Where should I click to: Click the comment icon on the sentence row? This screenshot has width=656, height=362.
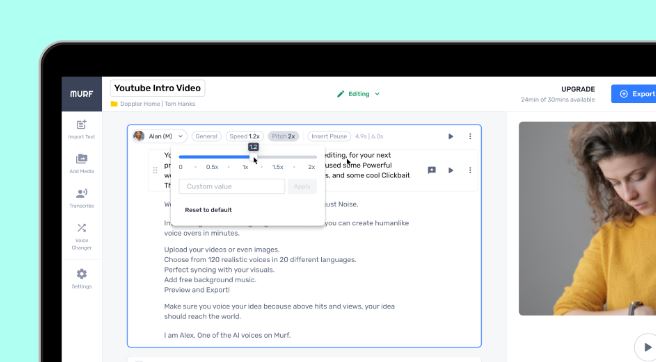[432, 170]
